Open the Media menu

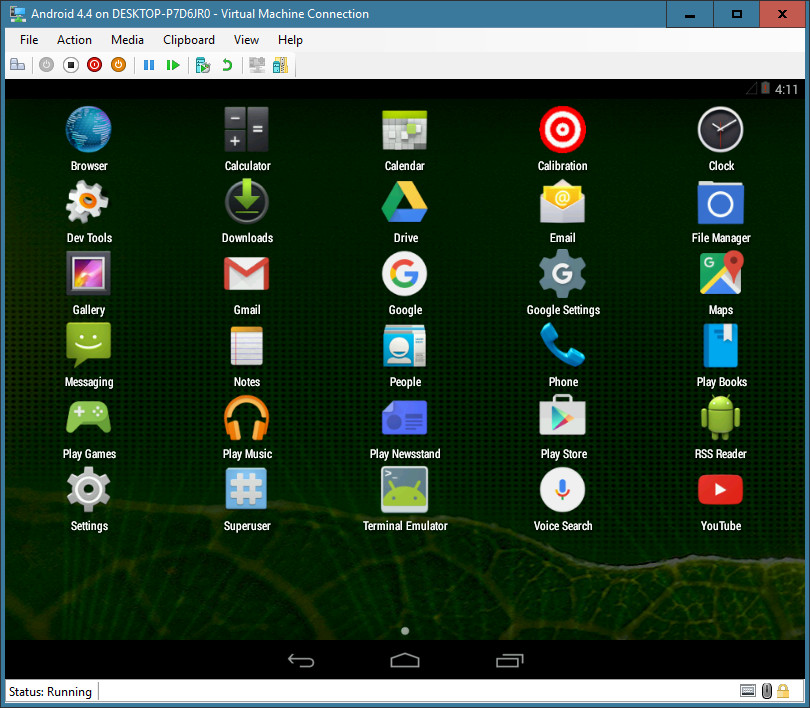coord(127,40)
